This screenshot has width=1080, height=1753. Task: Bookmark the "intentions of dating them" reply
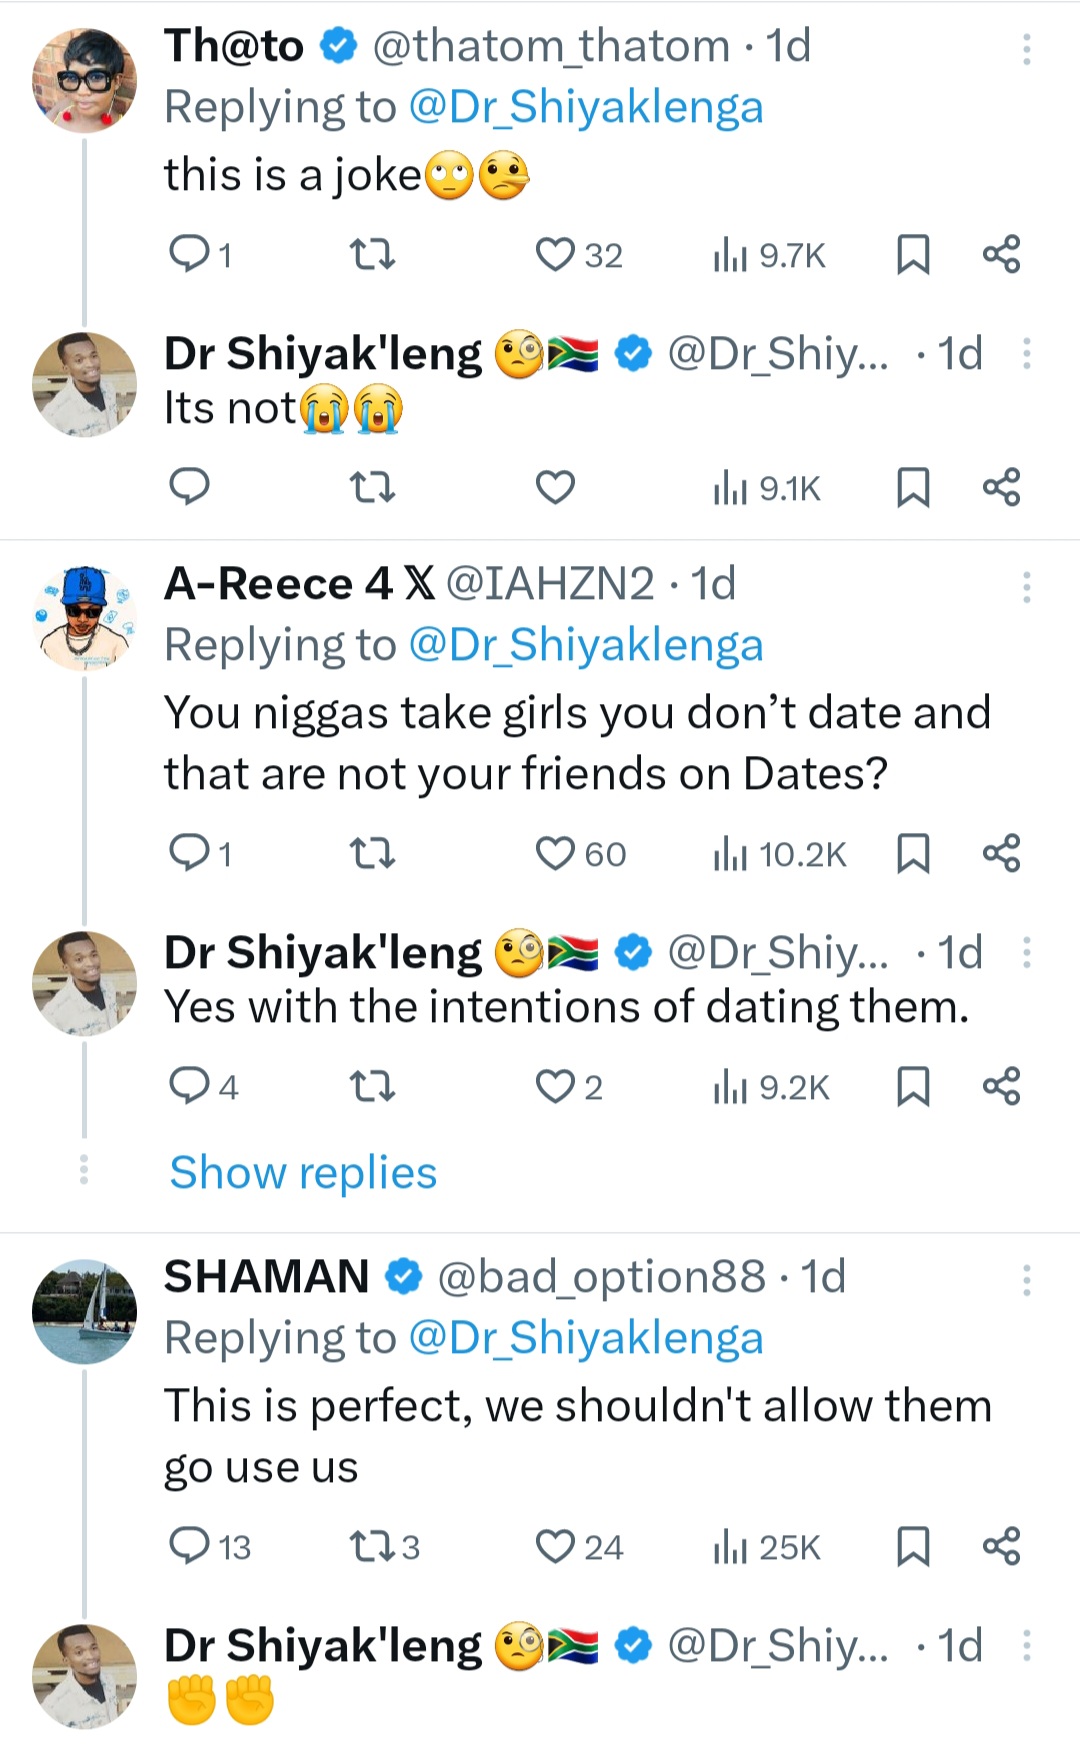(x=913, y=1086)
